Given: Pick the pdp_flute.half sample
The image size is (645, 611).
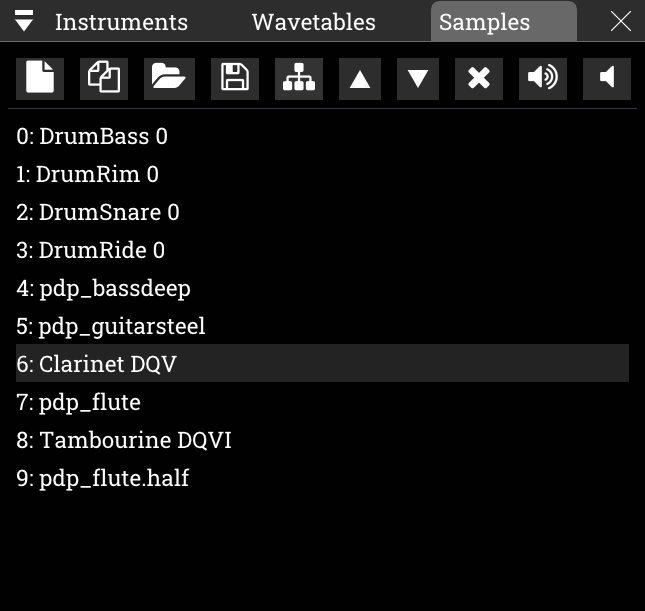Looking at the screenshot, I should click(x=102, y=478).
